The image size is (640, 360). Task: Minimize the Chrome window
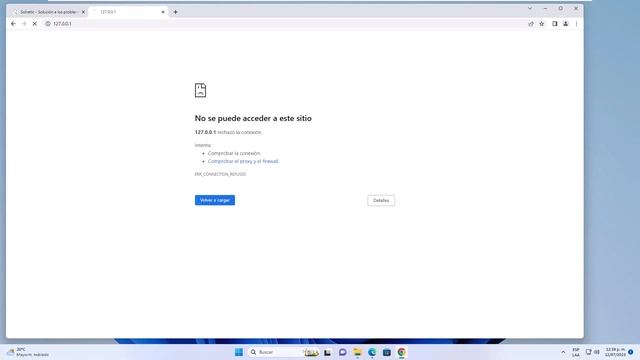[545, 8]
